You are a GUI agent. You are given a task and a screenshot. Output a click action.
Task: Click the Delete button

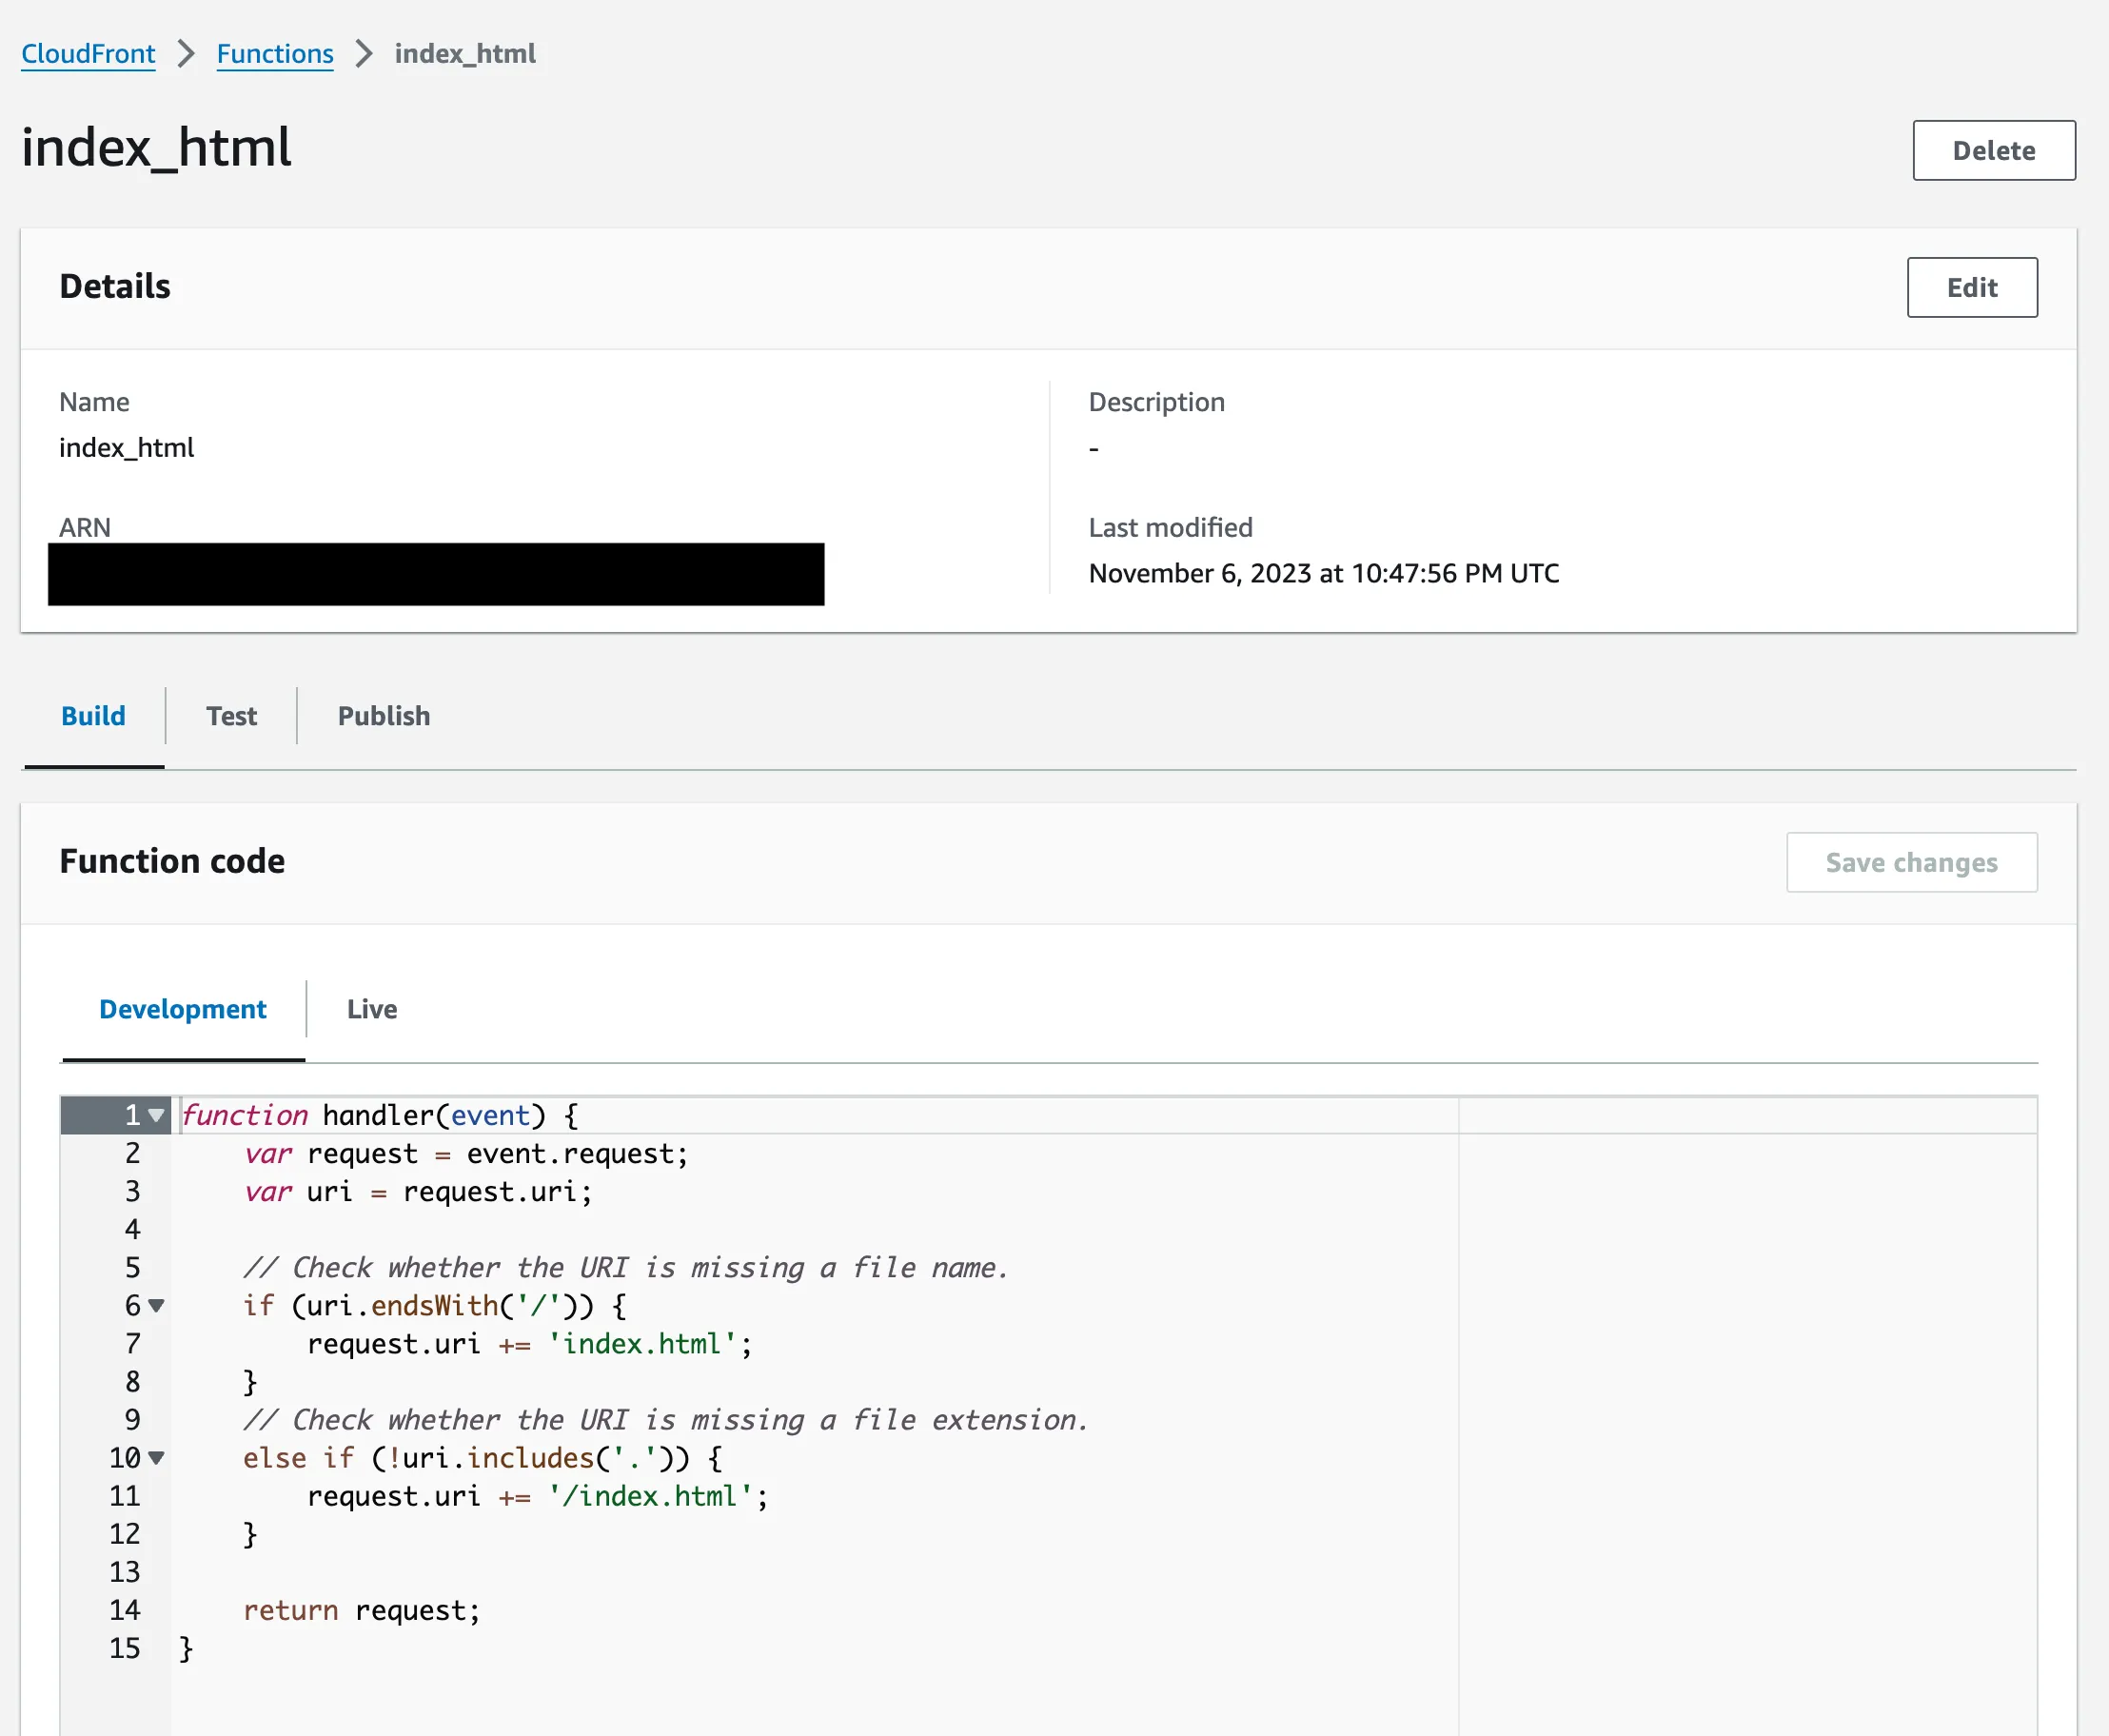1993,150
